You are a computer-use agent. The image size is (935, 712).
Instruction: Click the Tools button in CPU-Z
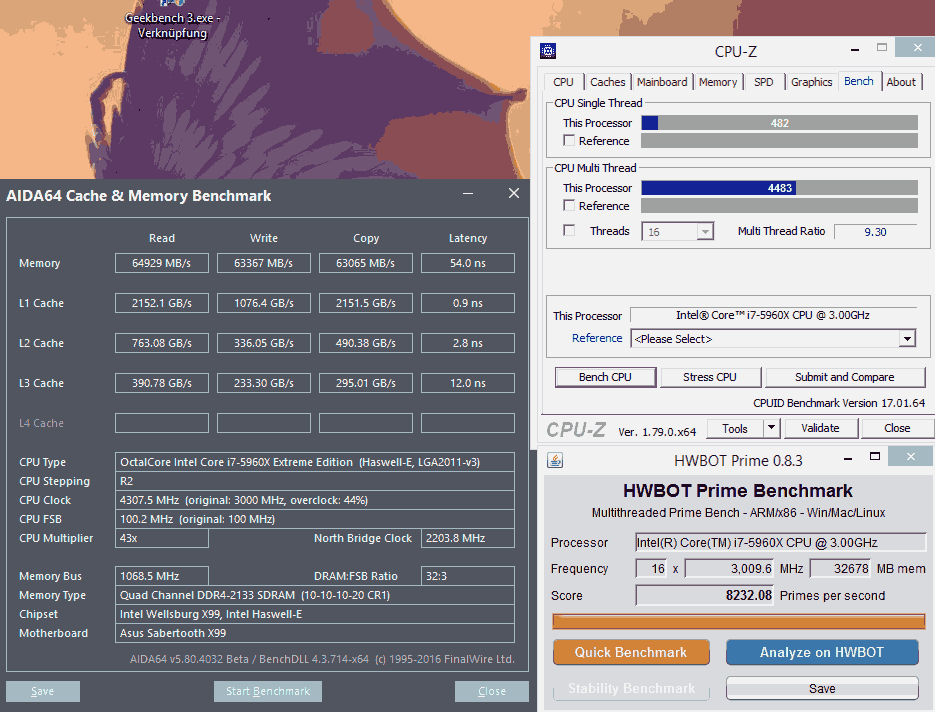pyautogui.click(x=735, y=428)
